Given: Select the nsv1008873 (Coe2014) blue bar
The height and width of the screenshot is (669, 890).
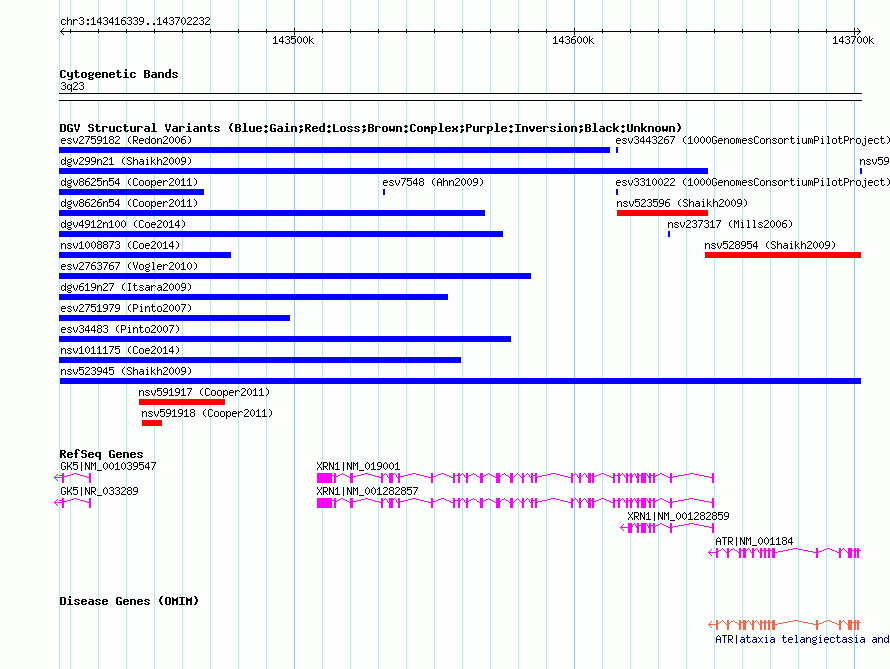Looking at the screenshot, I should tap(145, 255).
